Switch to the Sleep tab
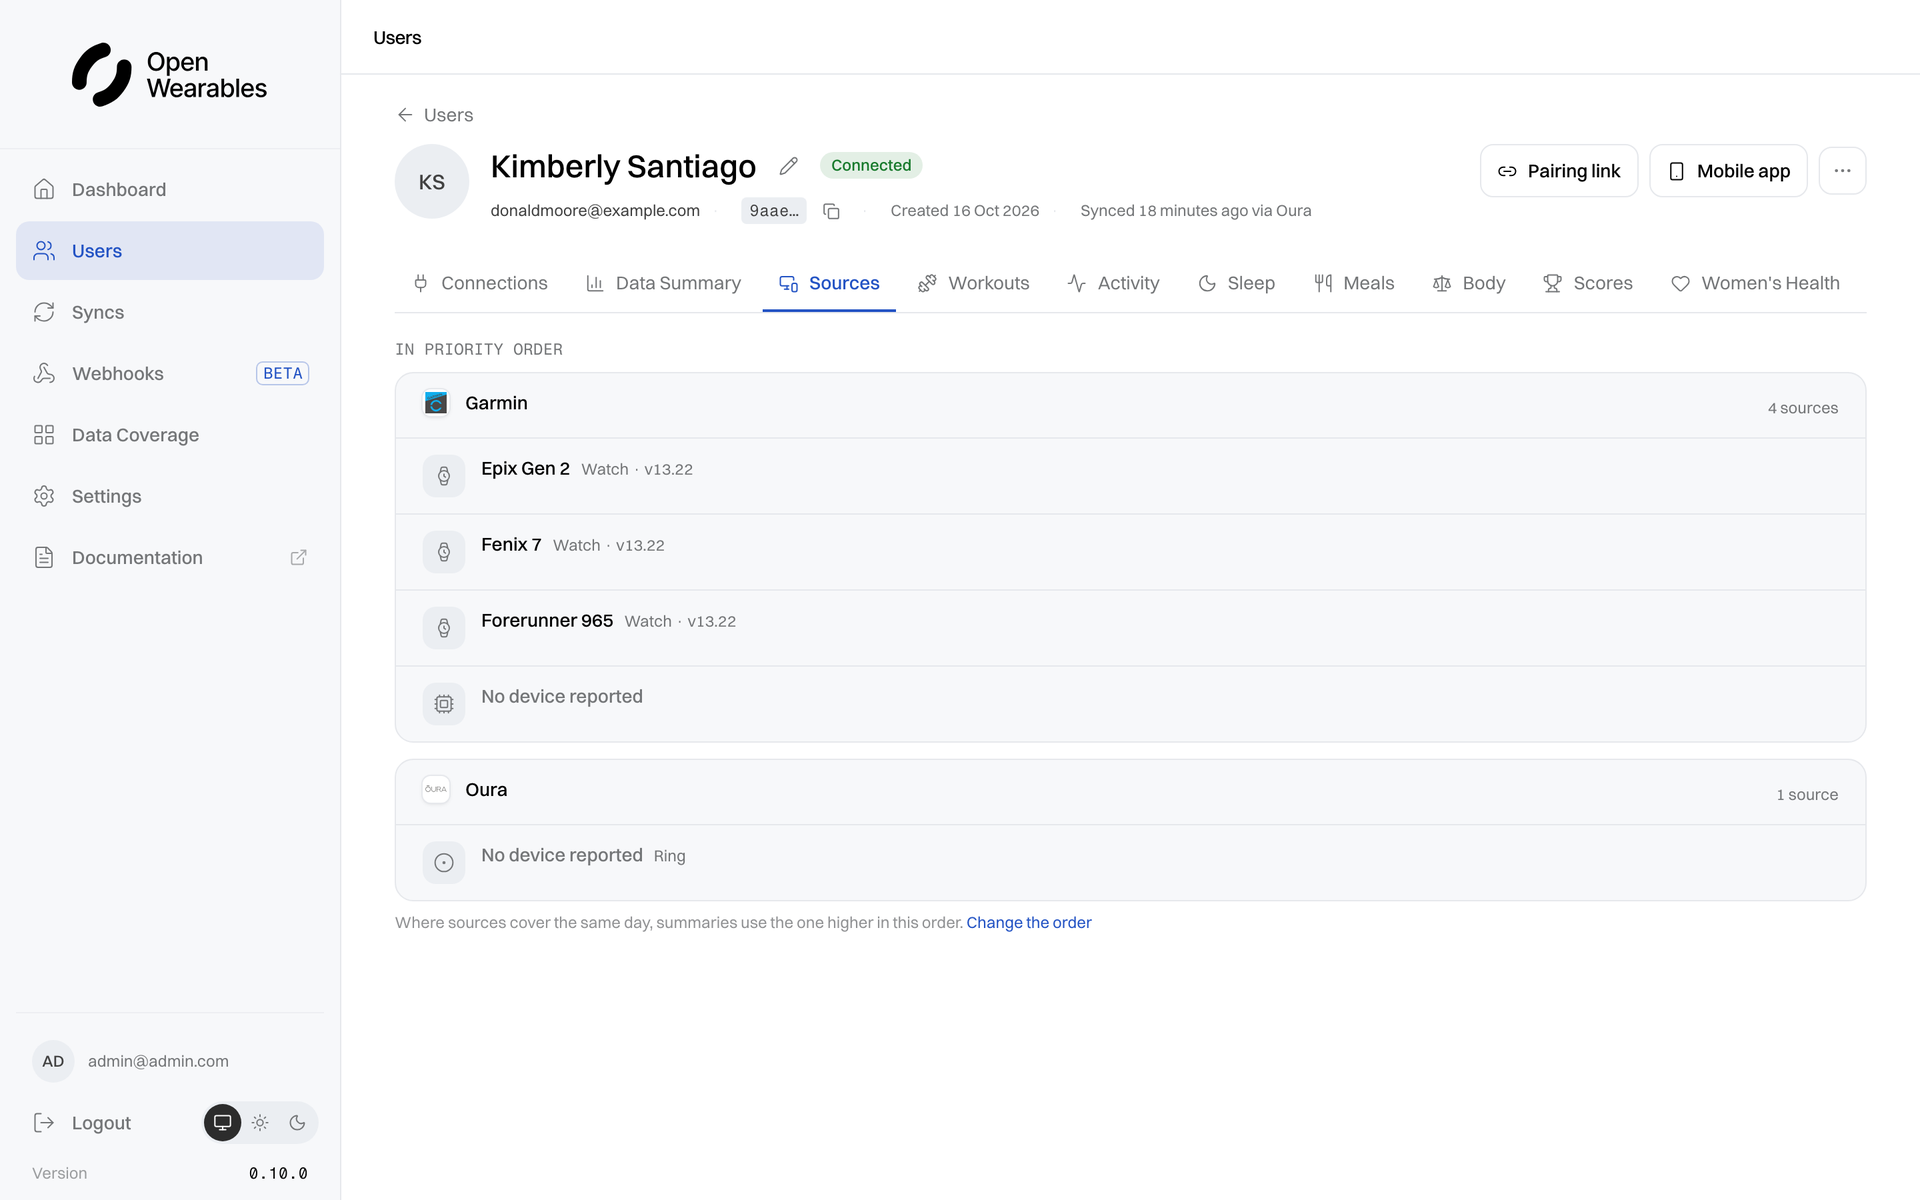 click(x=1236, y=283)
